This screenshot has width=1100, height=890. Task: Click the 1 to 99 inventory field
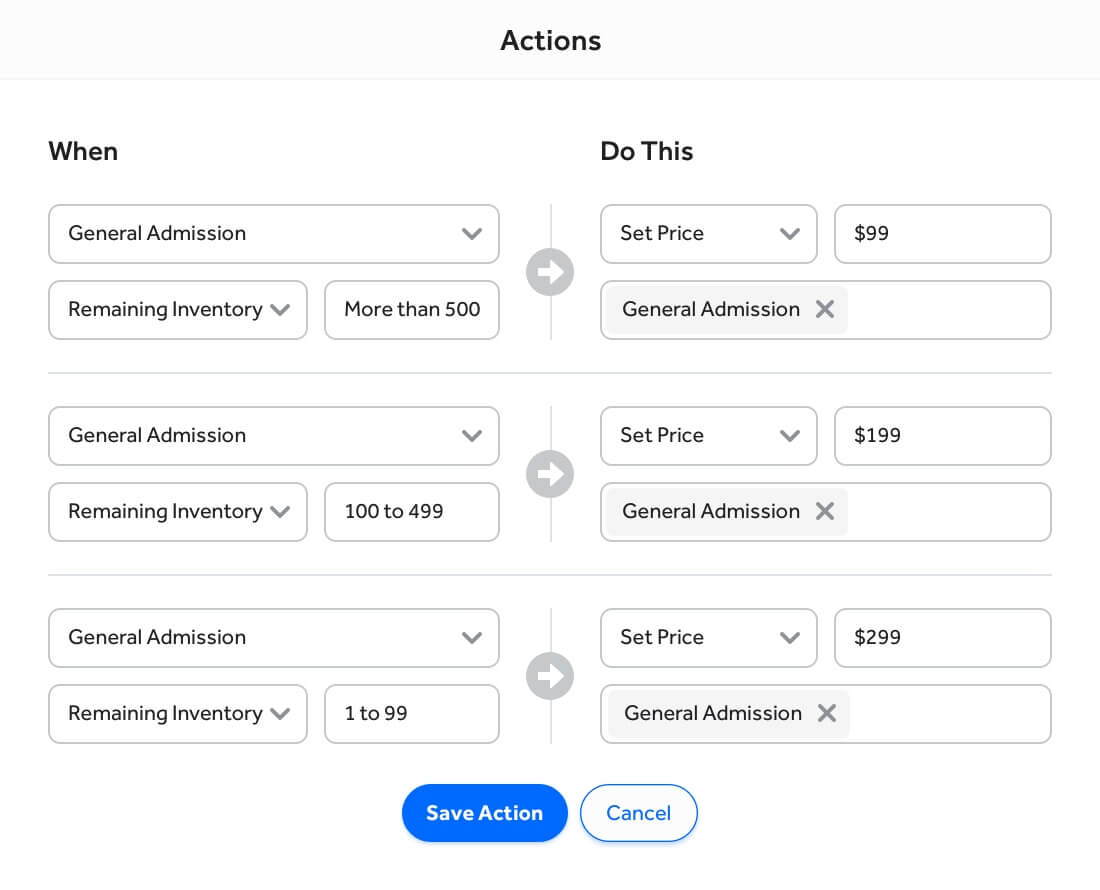point(411,714)
